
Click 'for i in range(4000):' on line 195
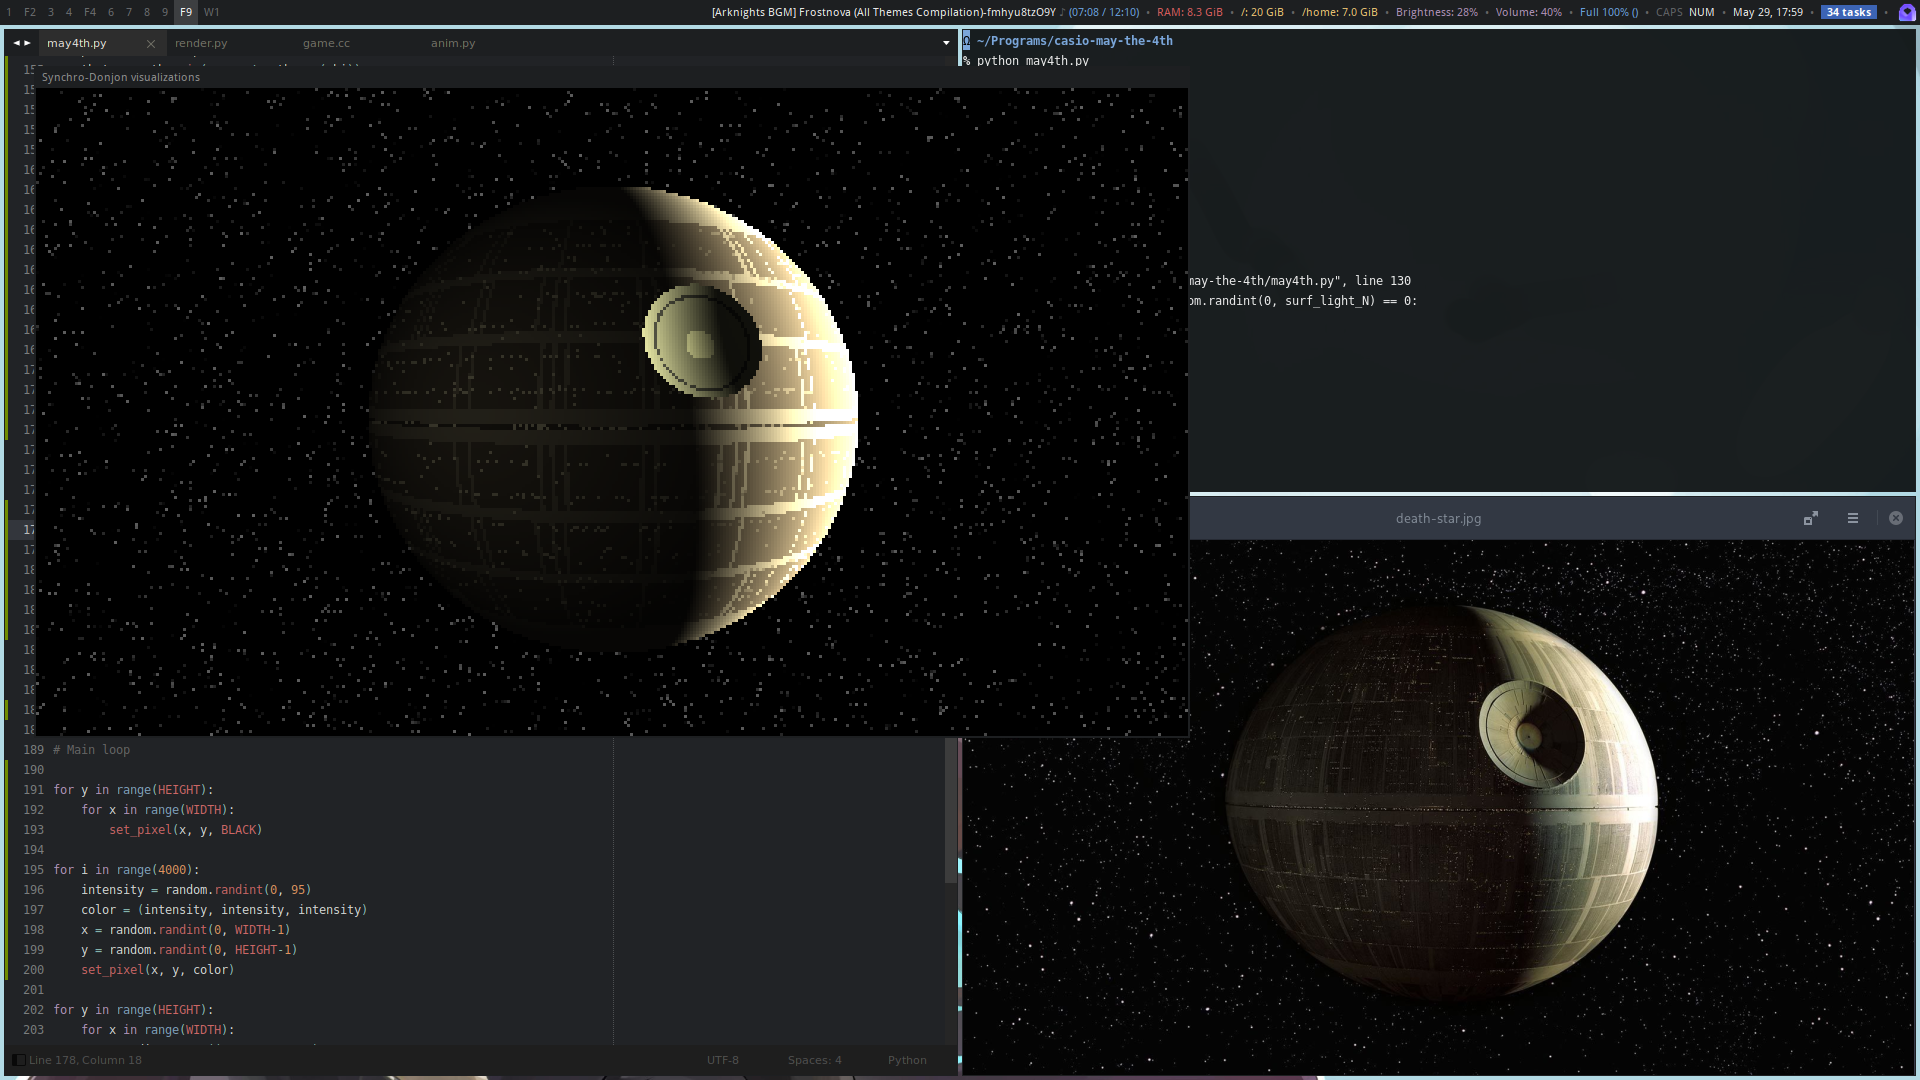point(127,870)
